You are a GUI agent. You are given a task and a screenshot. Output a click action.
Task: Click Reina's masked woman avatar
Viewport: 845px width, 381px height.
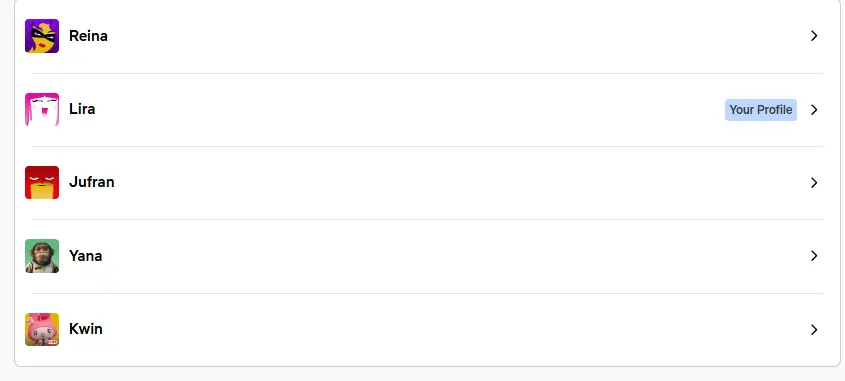(x=42, y=36)
